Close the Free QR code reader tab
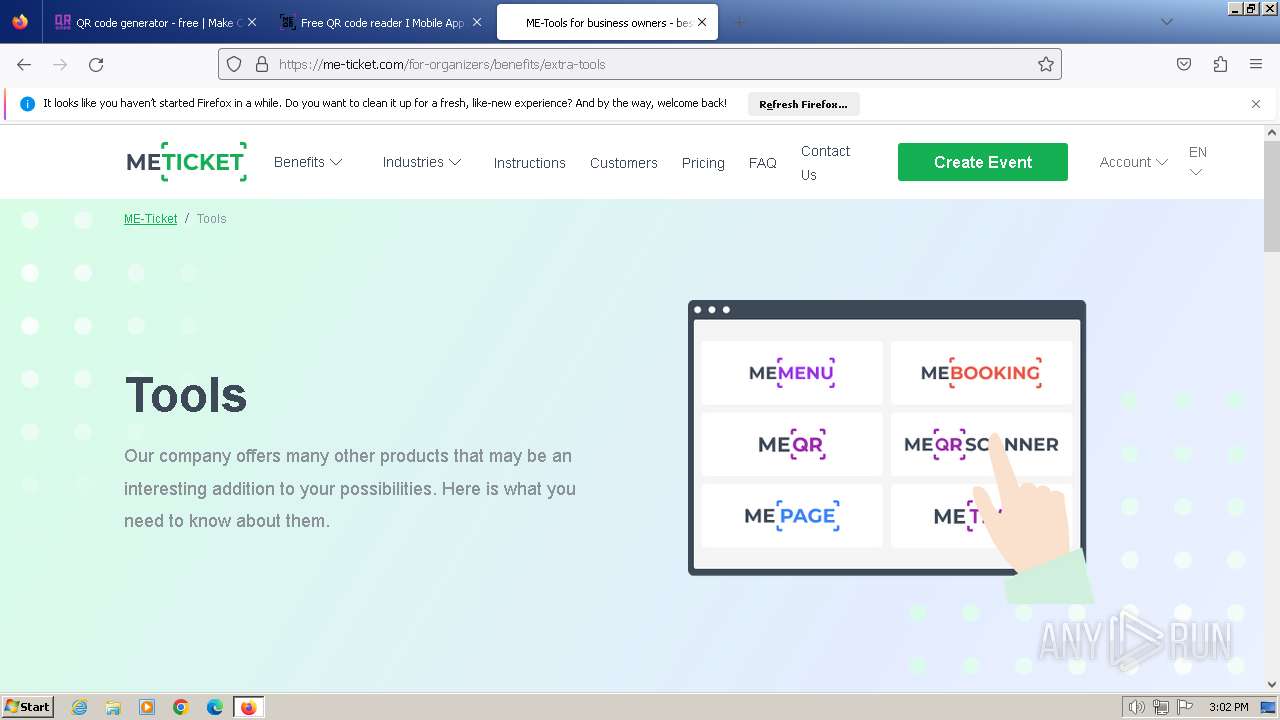 tap(477, 22)
